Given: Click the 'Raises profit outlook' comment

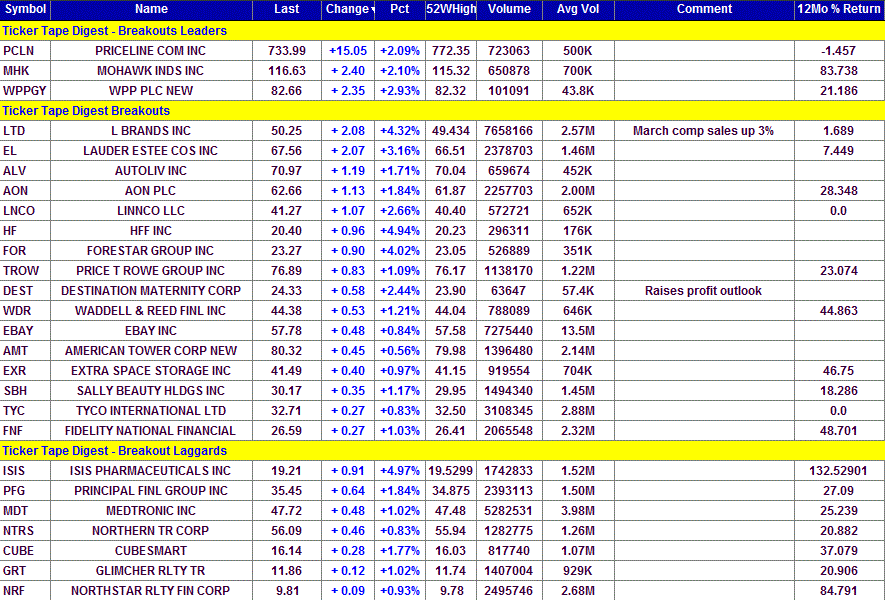Looking at the screenshot, I should (703, 291).
